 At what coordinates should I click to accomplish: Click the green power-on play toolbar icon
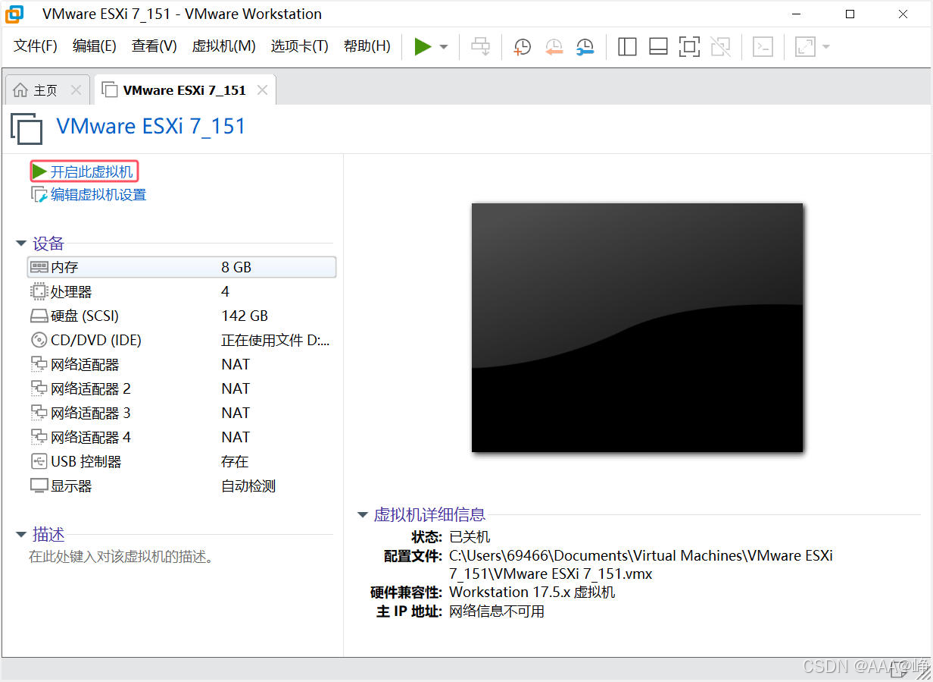(422, 46)
